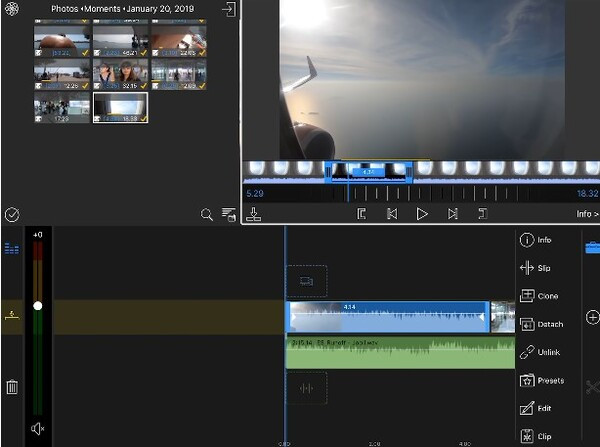Tap the 'January 20, 2019' breadcrumb label
Screen dimensions: 600x447
click(160, 9)
